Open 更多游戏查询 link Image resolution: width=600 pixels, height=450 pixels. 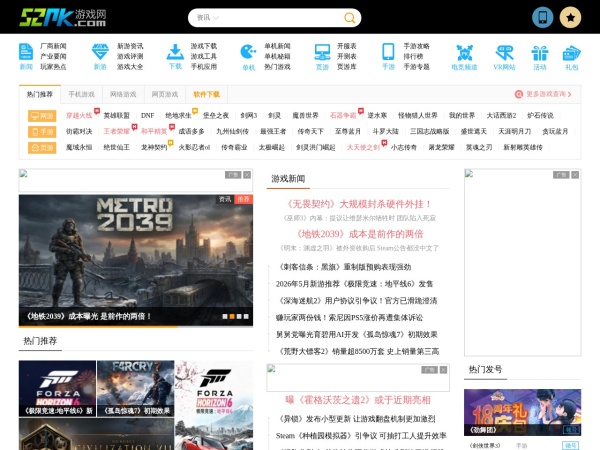pyautogui.click(x=543, y=94)
